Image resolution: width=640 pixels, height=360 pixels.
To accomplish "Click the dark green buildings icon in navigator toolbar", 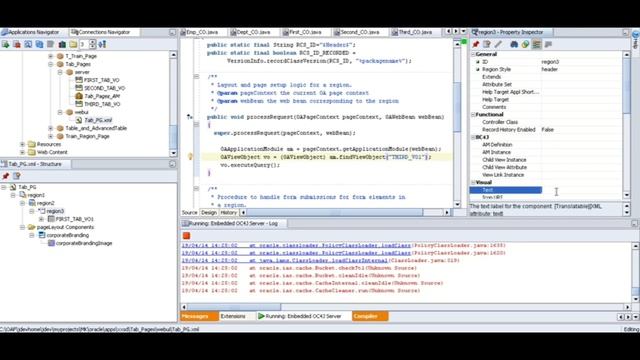I will coord(62,44).
